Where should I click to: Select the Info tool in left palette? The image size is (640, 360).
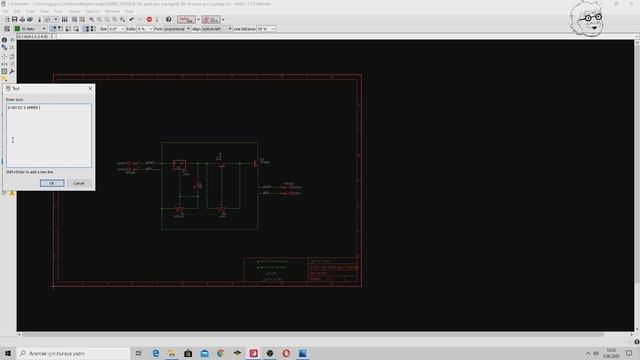[4, 40]
